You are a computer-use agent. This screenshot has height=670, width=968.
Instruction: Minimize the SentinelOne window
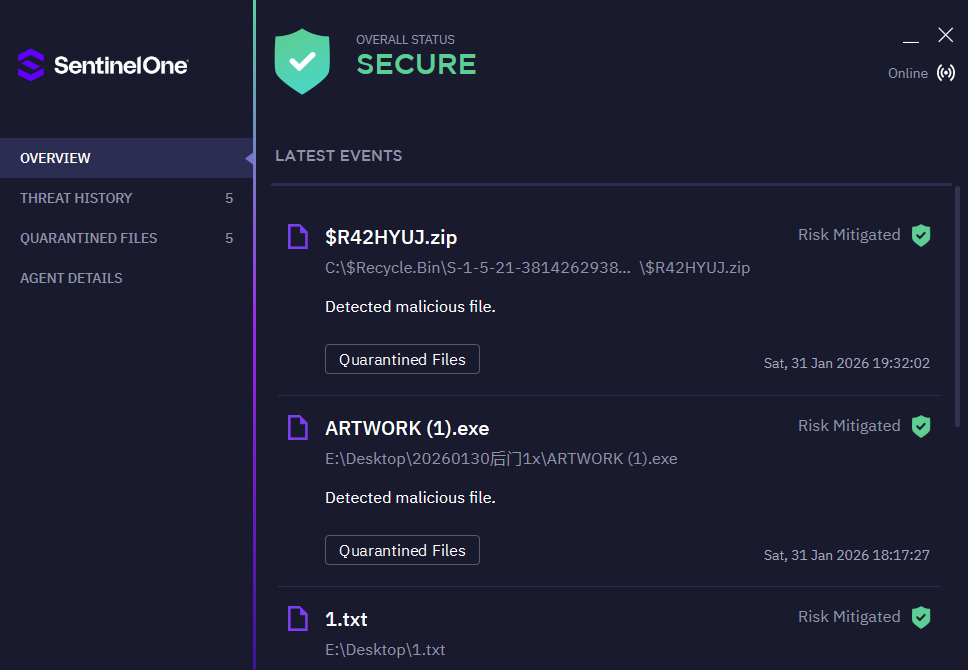point(911,37)
